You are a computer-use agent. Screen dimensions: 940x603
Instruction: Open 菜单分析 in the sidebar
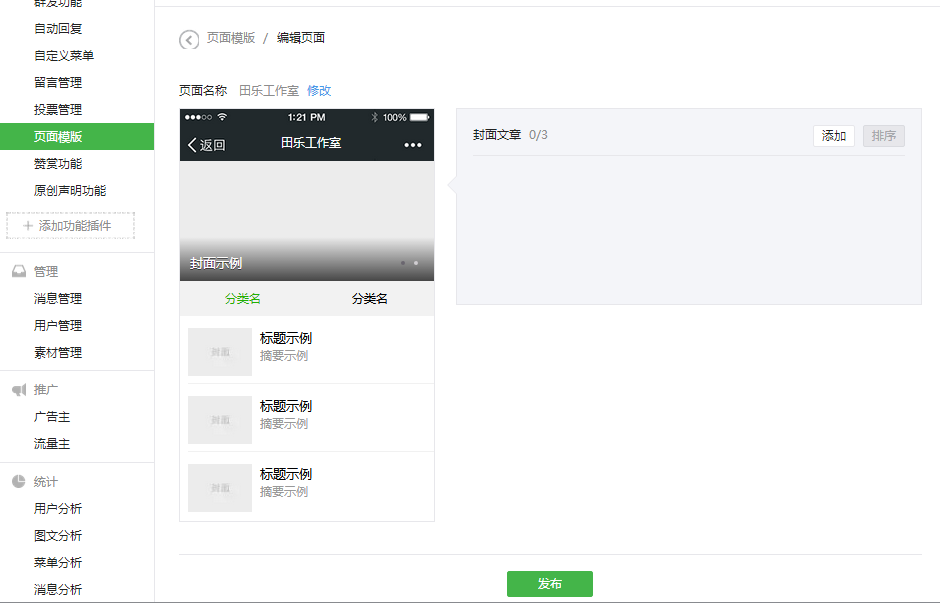[x=58, y=562]
